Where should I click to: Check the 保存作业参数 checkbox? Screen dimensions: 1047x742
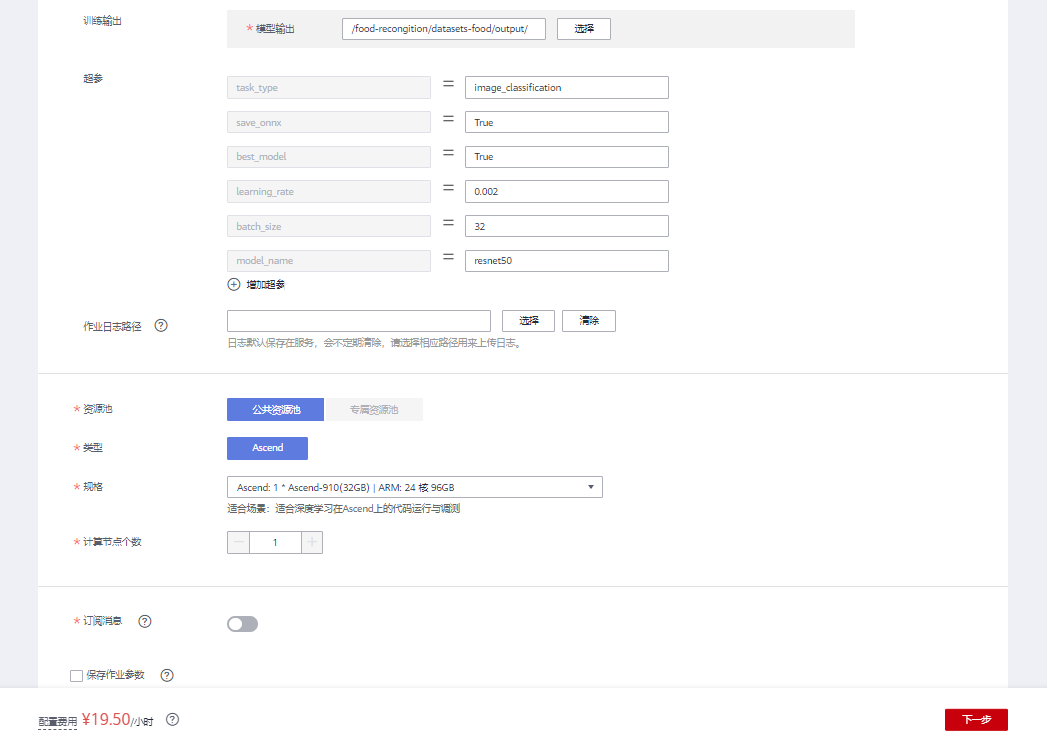pos(77,676)
